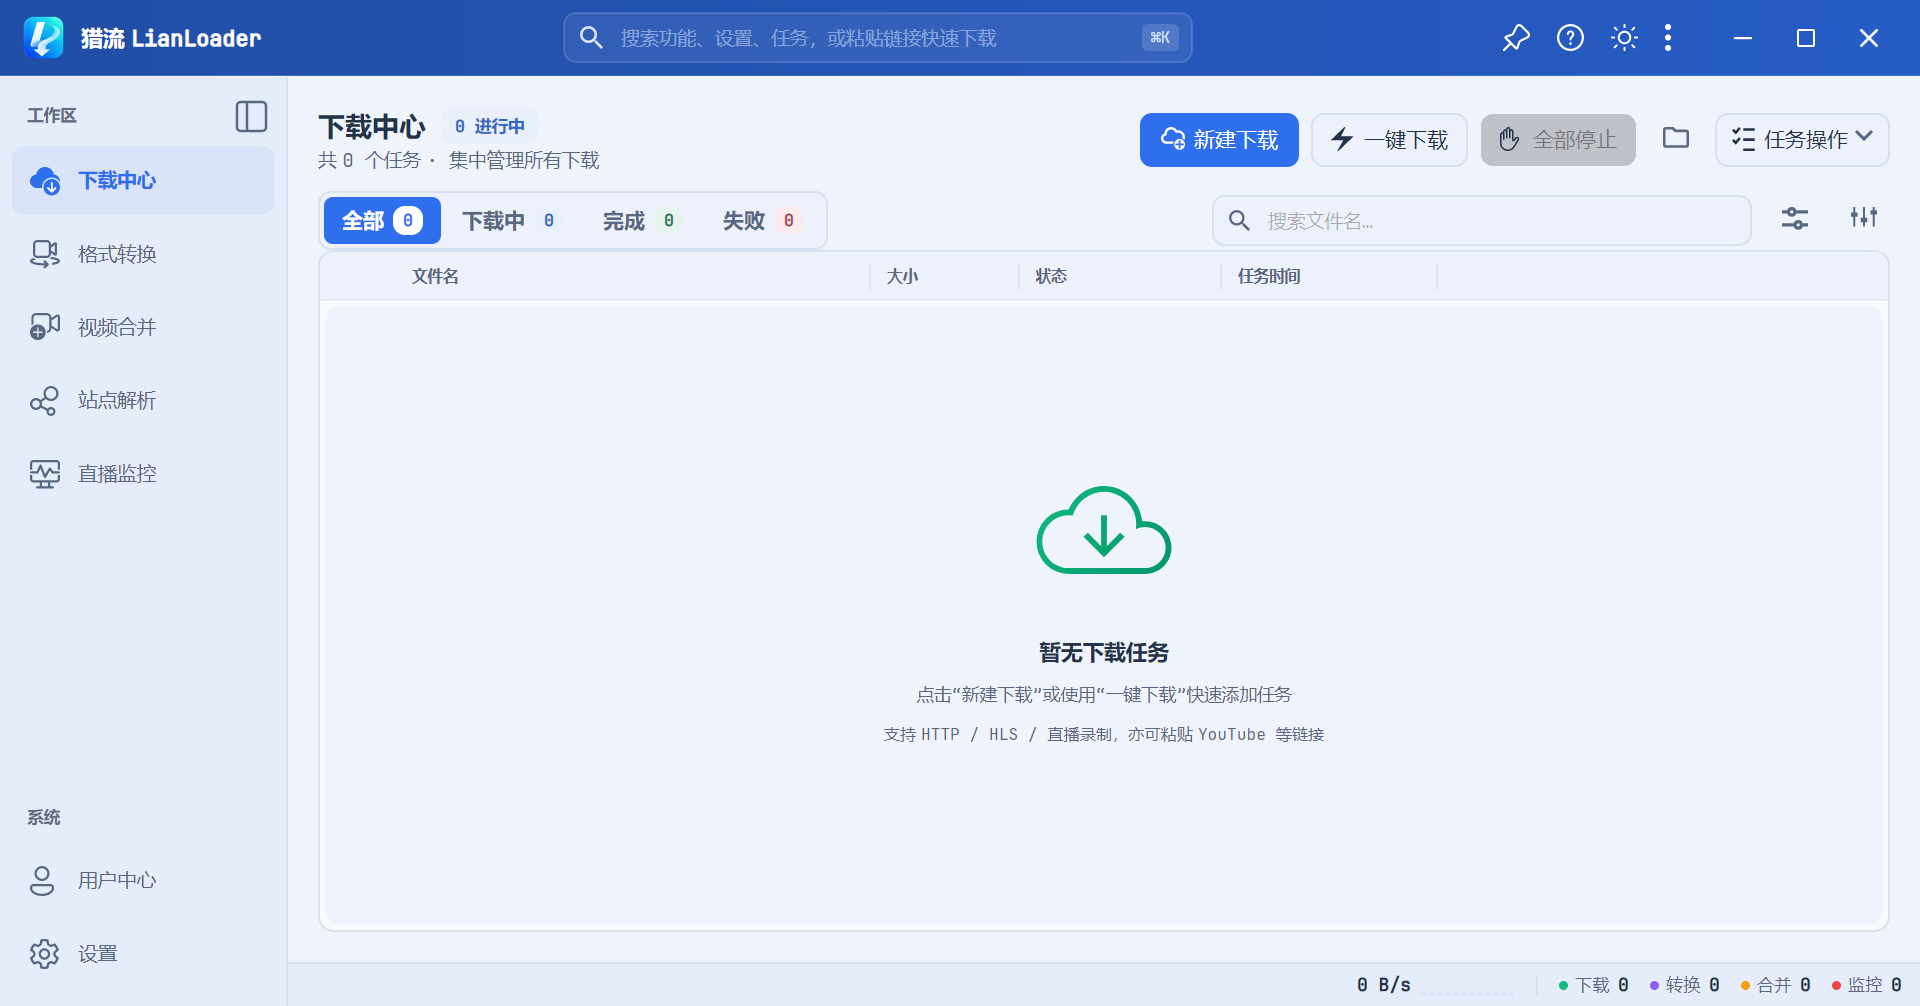Viewport: 1920px width, 1006px height.
Task: Open 站点解析 in the sidebar
Action: click(x=143, y=400)
